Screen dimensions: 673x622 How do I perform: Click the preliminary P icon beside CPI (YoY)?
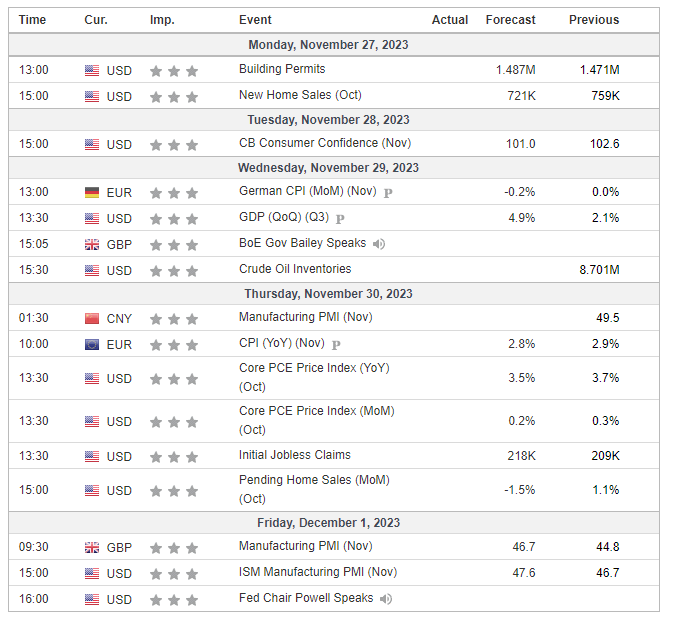[x=335, y=344]
